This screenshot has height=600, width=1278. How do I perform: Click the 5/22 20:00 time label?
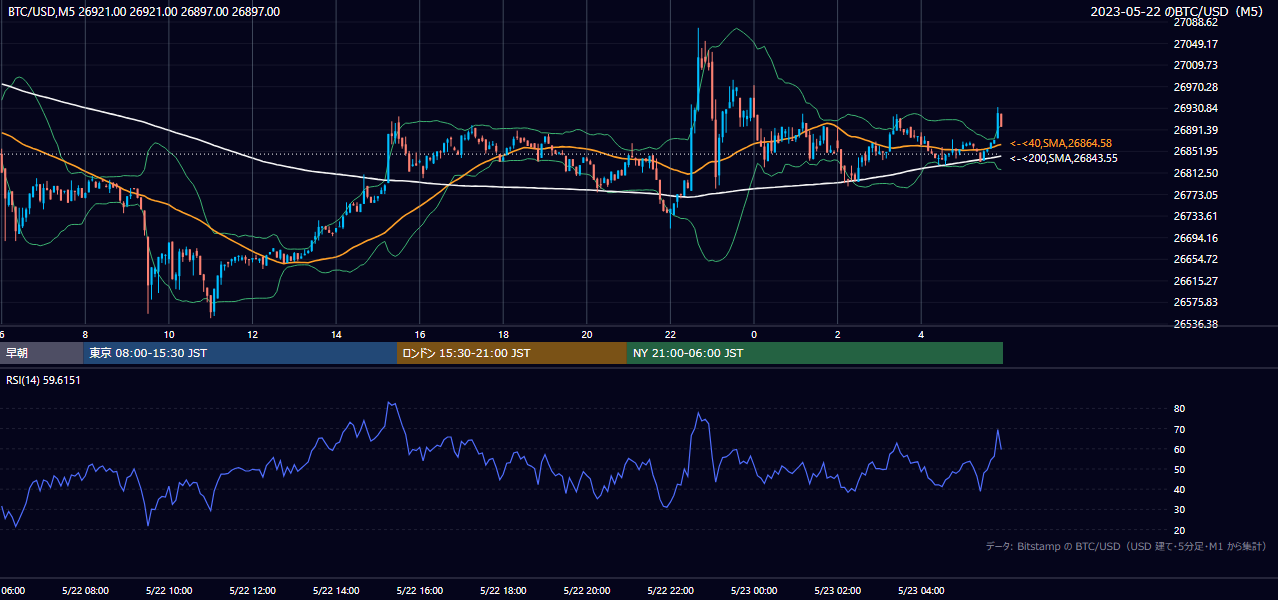tap(587, 590)
